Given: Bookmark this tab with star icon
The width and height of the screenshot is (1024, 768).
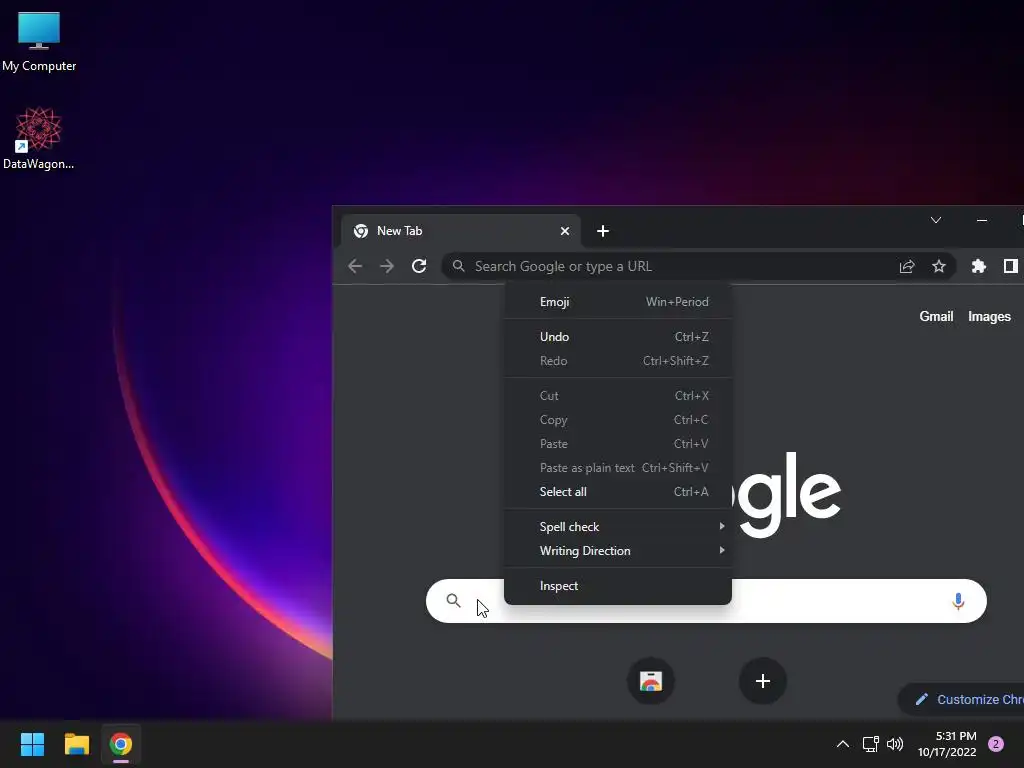Looking at the screenshot, I should point(938,266).
